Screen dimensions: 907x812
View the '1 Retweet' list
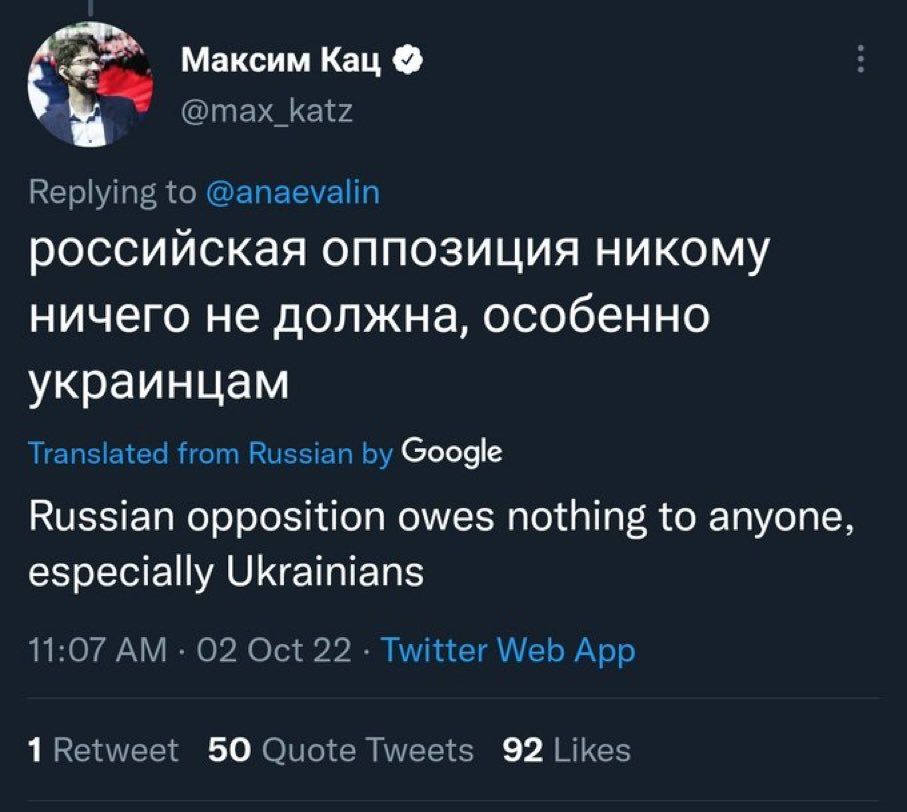[x=105, y=749]
